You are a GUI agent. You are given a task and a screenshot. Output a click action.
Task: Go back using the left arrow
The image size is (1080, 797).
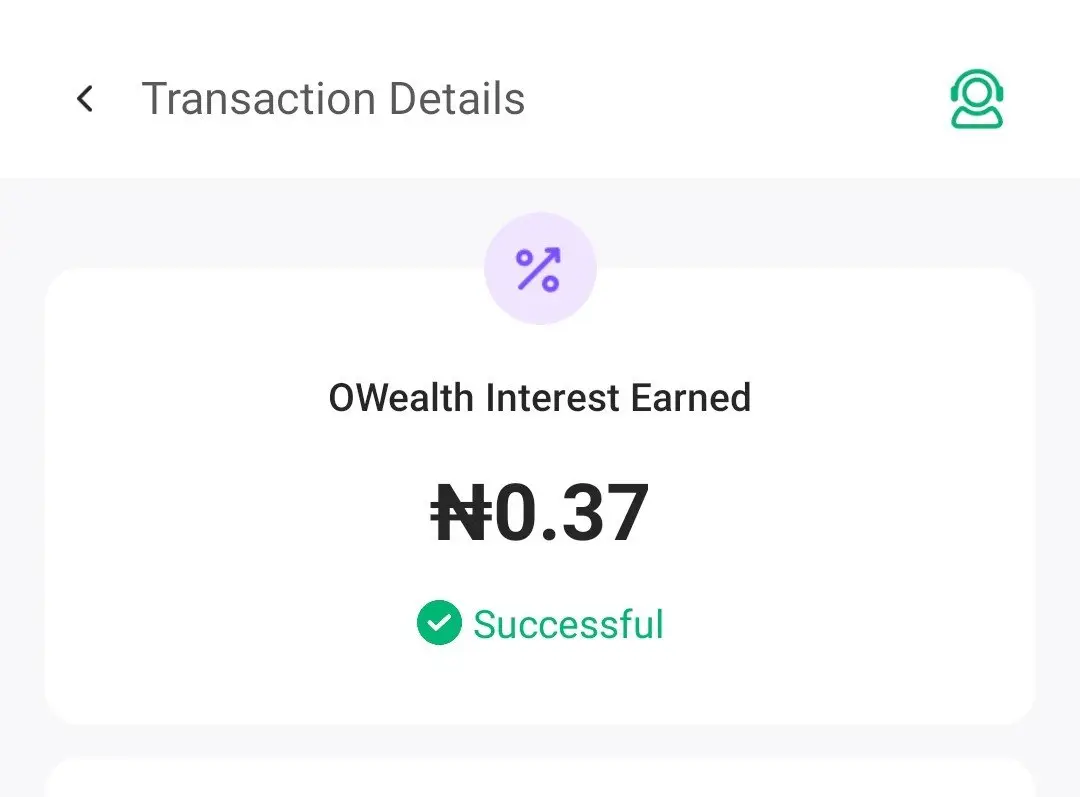85,99
